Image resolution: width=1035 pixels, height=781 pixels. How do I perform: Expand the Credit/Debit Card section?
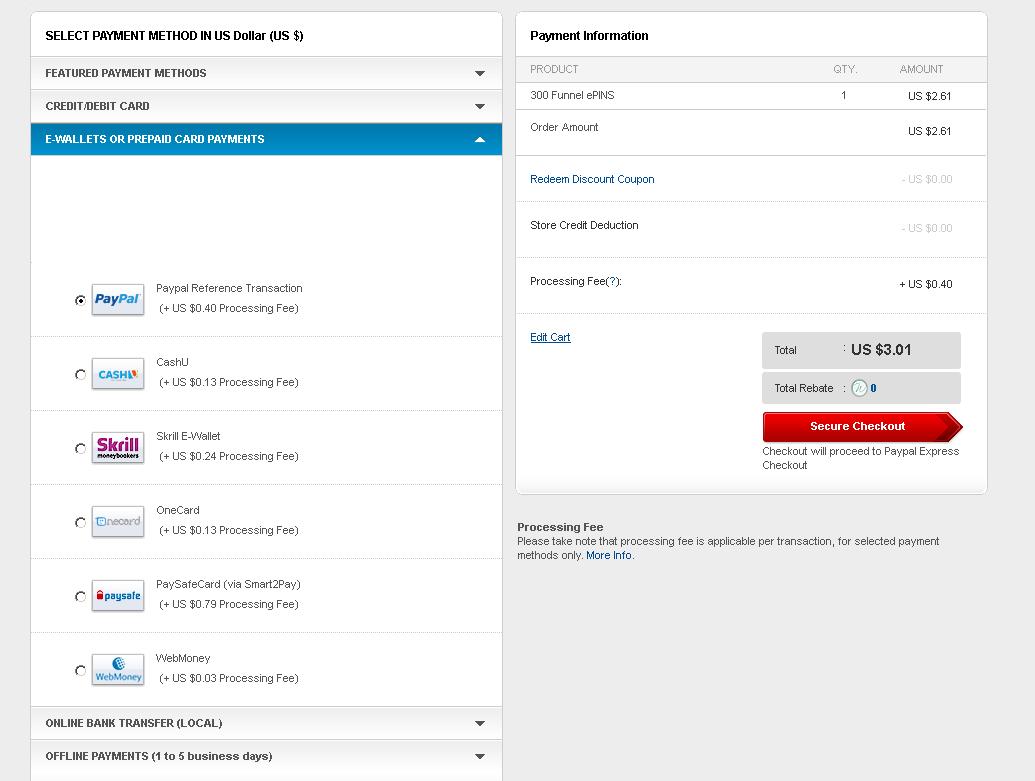click(266, 106)
